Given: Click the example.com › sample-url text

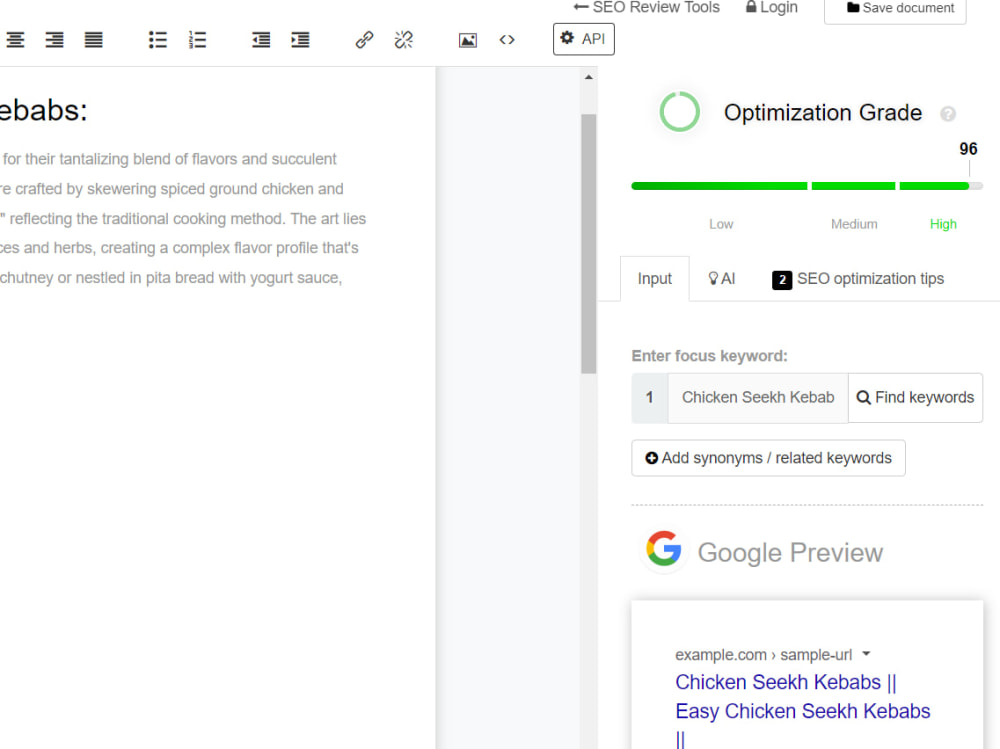Looking at the screenshot, I should (763, 655).
